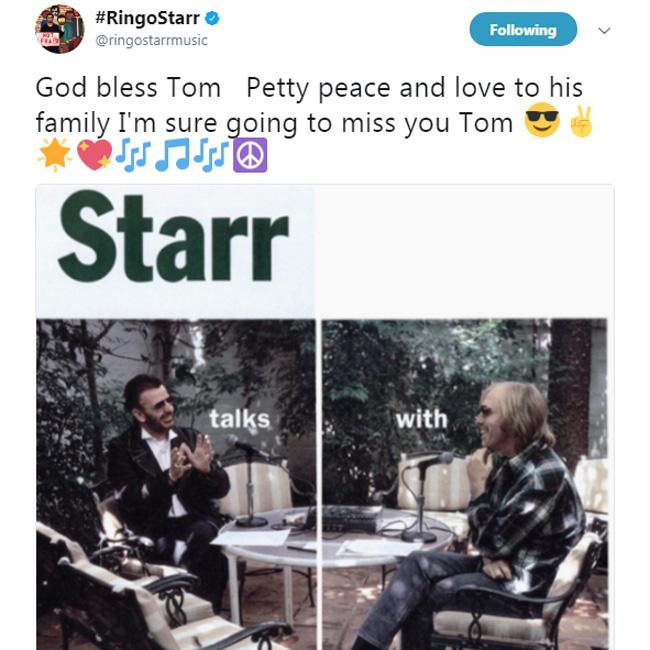Click the victory hand emoji
The width and height of the screenshot is (650, 650).
[x=581, y=123]
